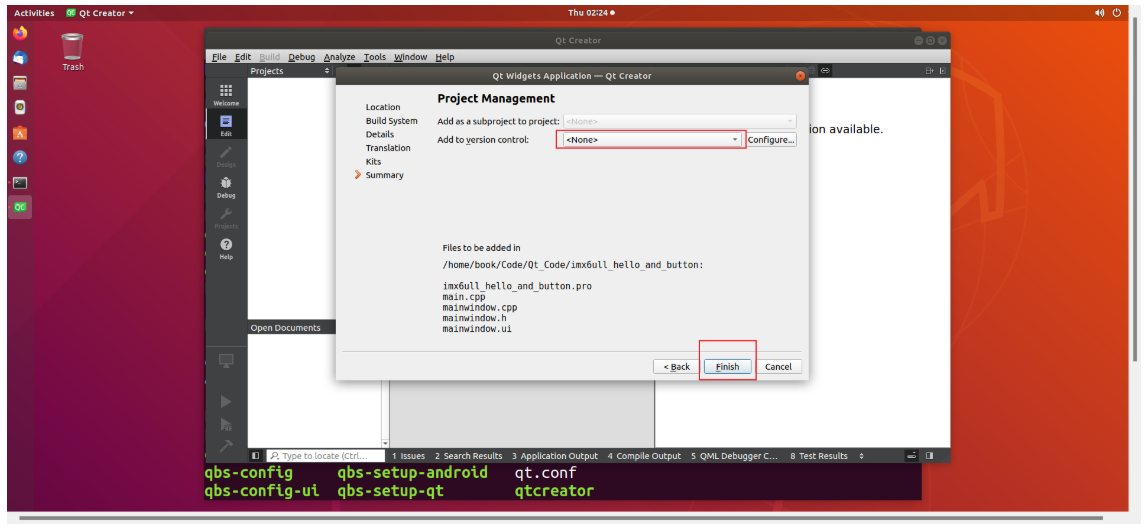Click the Run play icon
The width and height of the screenshot is (1145, 531).
click(226, 402)
